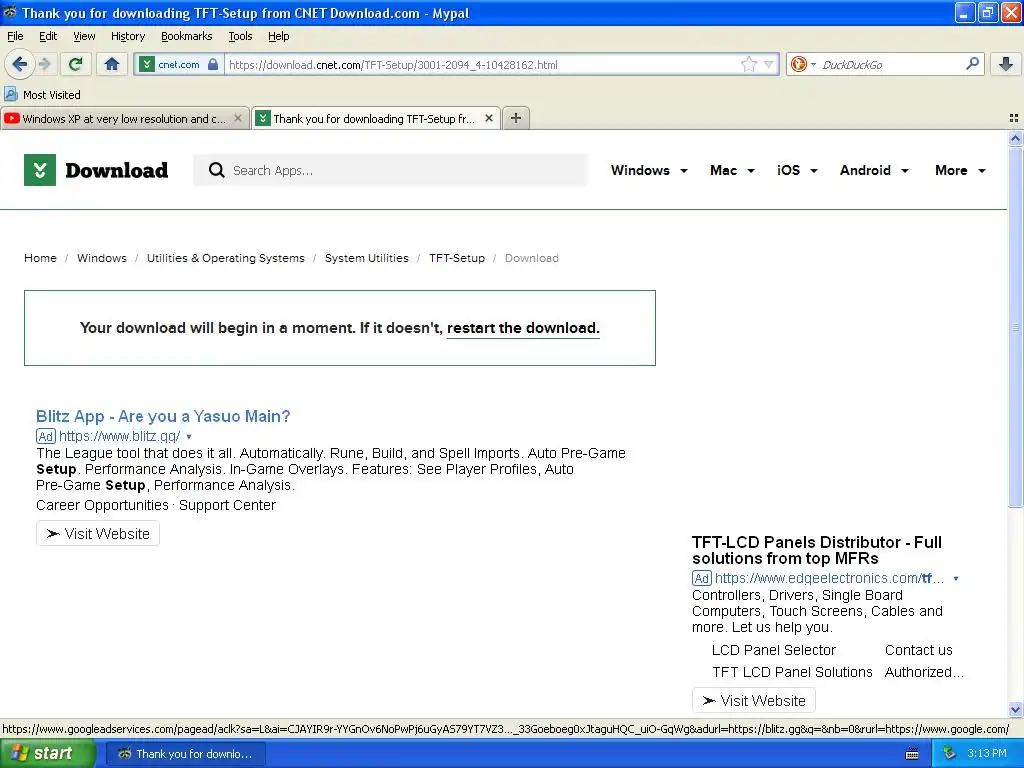Open a new tab with plus button
1024x768 pixels.
(x=516, y=118)
